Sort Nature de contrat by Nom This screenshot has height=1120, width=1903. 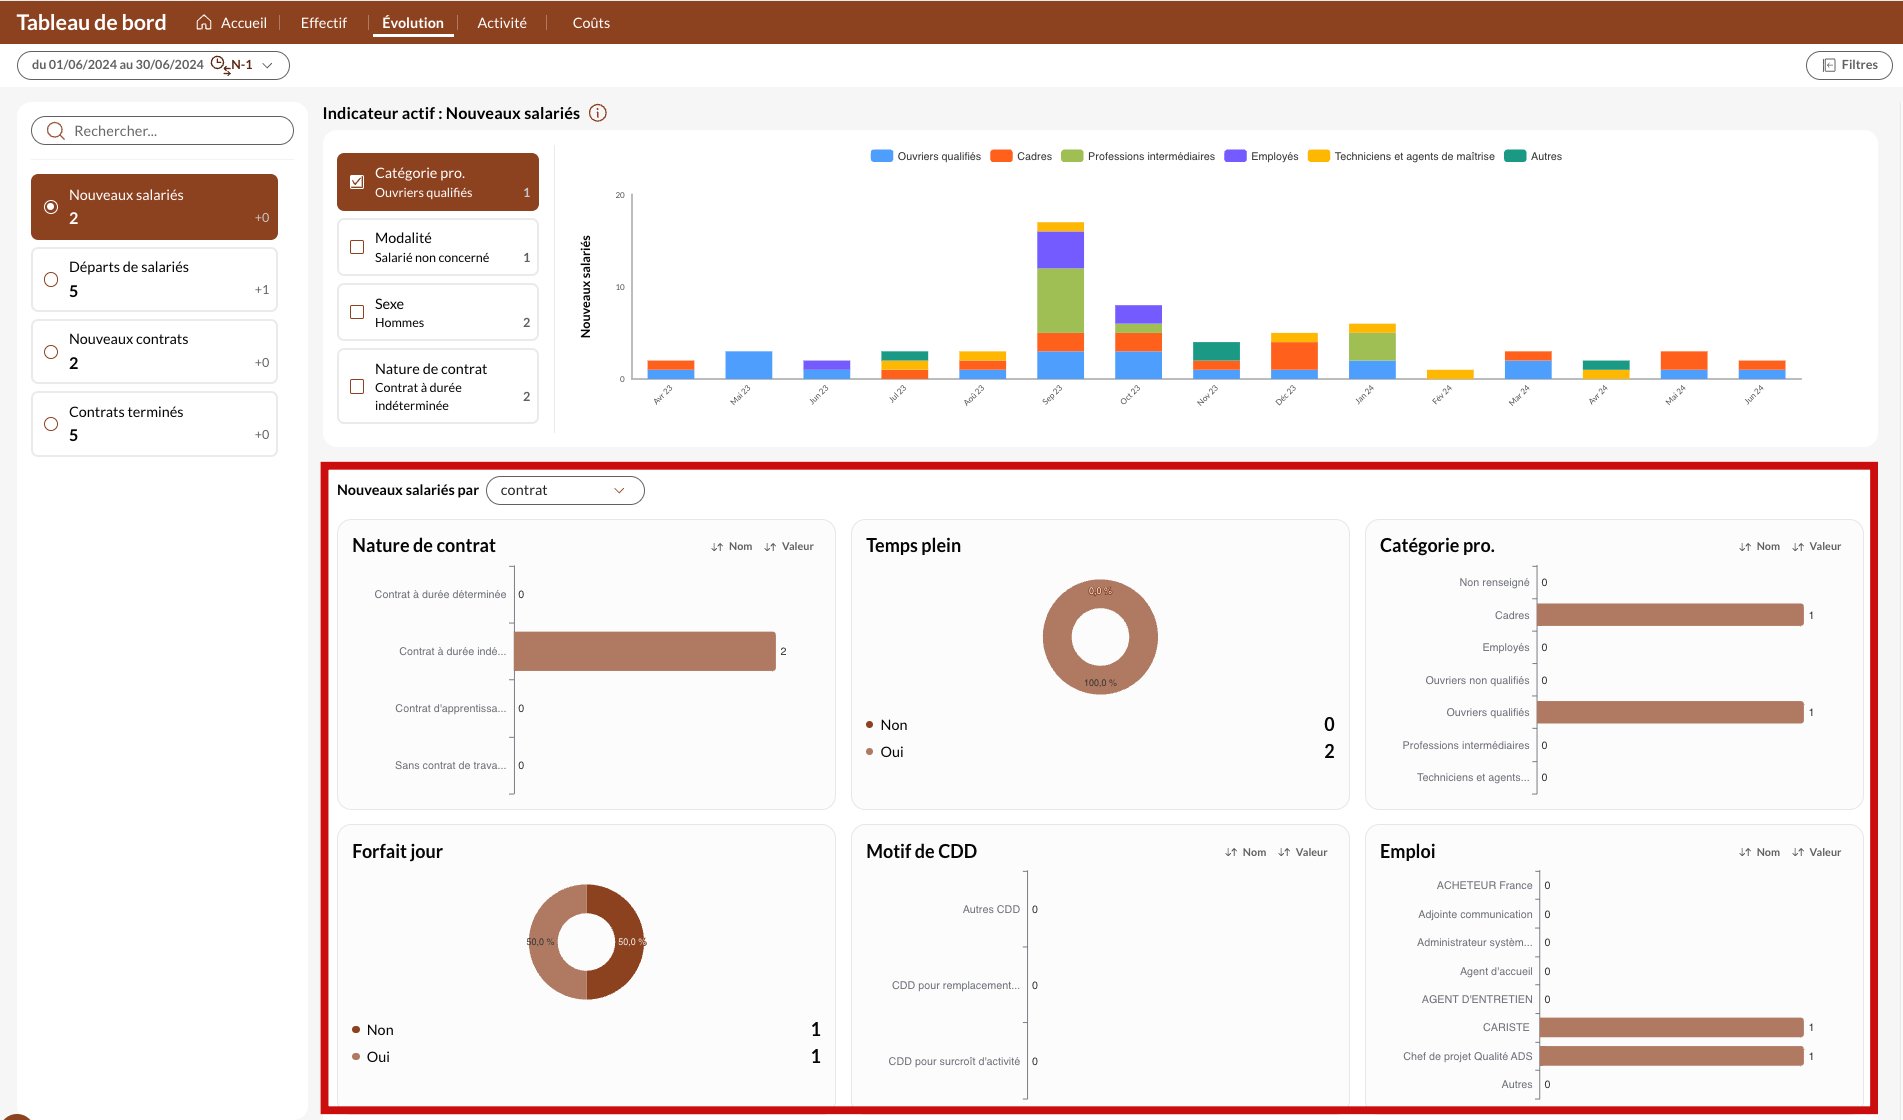pos(732,546)
